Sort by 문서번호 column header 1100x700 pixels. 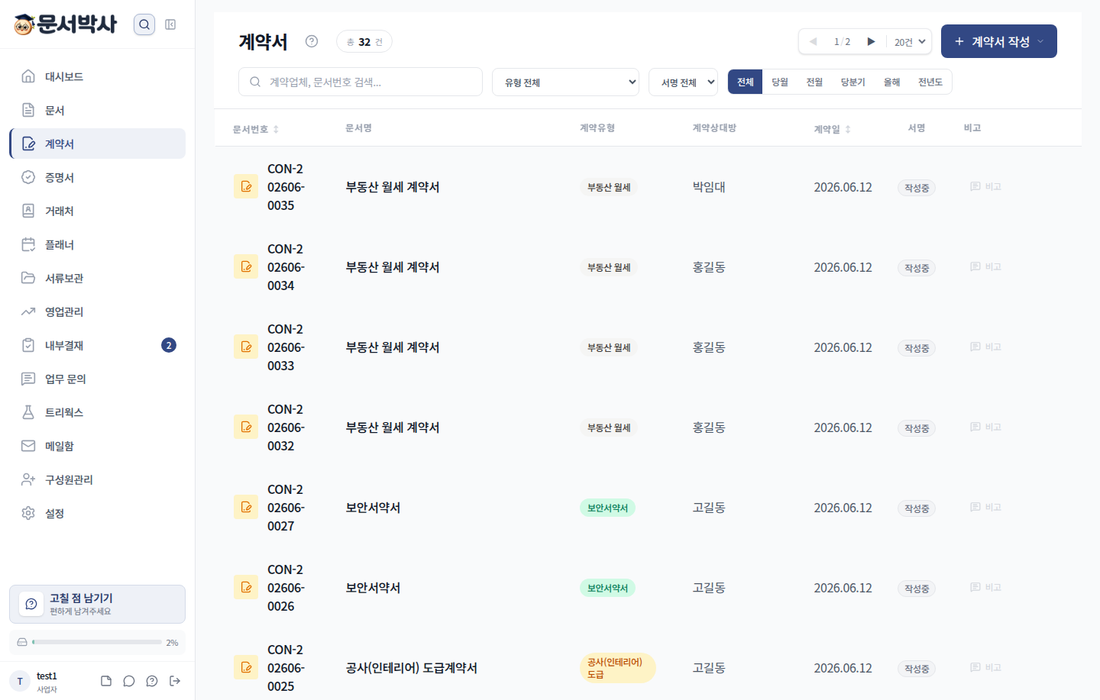[x=256, y=129]
